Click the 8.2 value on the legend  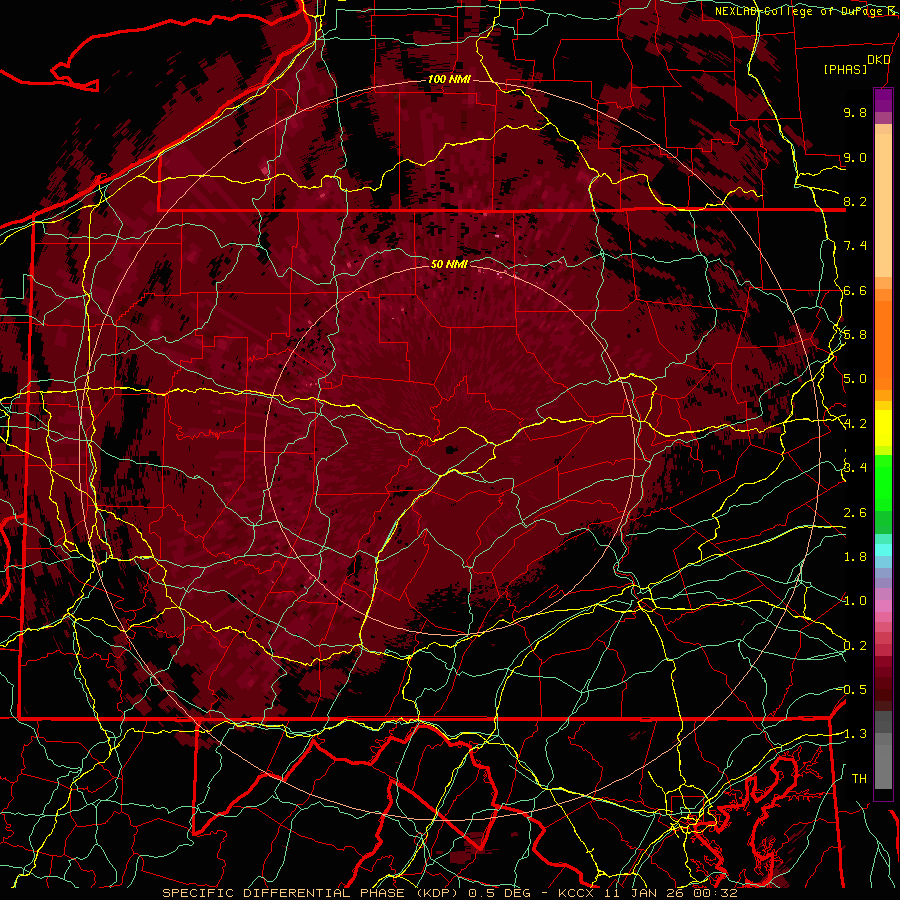[855, 201]
